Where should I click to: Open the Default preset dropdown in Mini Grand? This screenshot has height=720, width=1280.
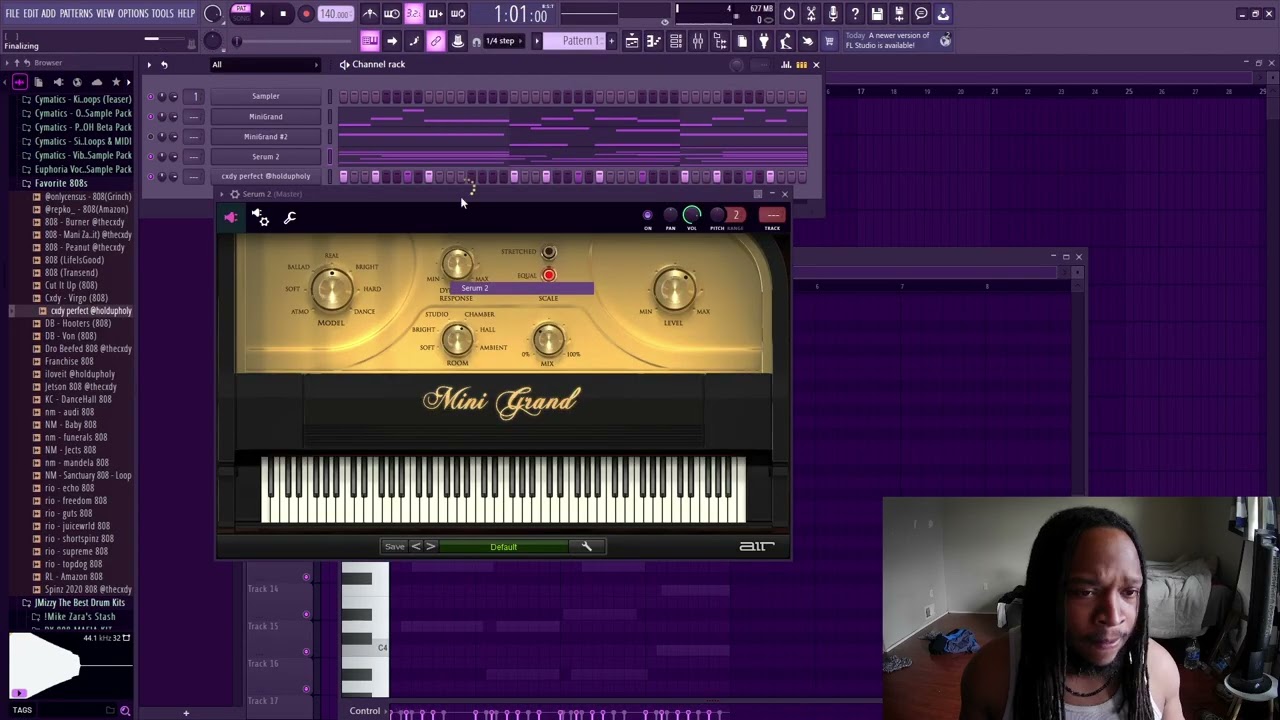[504, 546]
